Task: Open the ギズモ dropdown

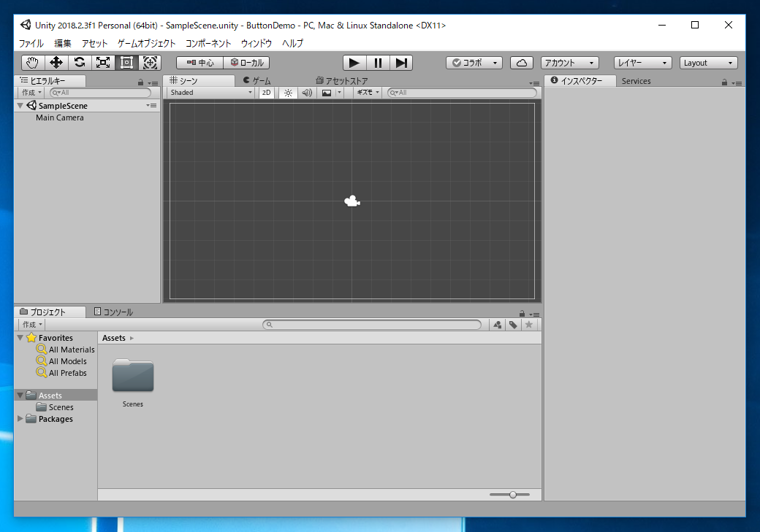Action: pyautogui.click(x=368, y=93)
